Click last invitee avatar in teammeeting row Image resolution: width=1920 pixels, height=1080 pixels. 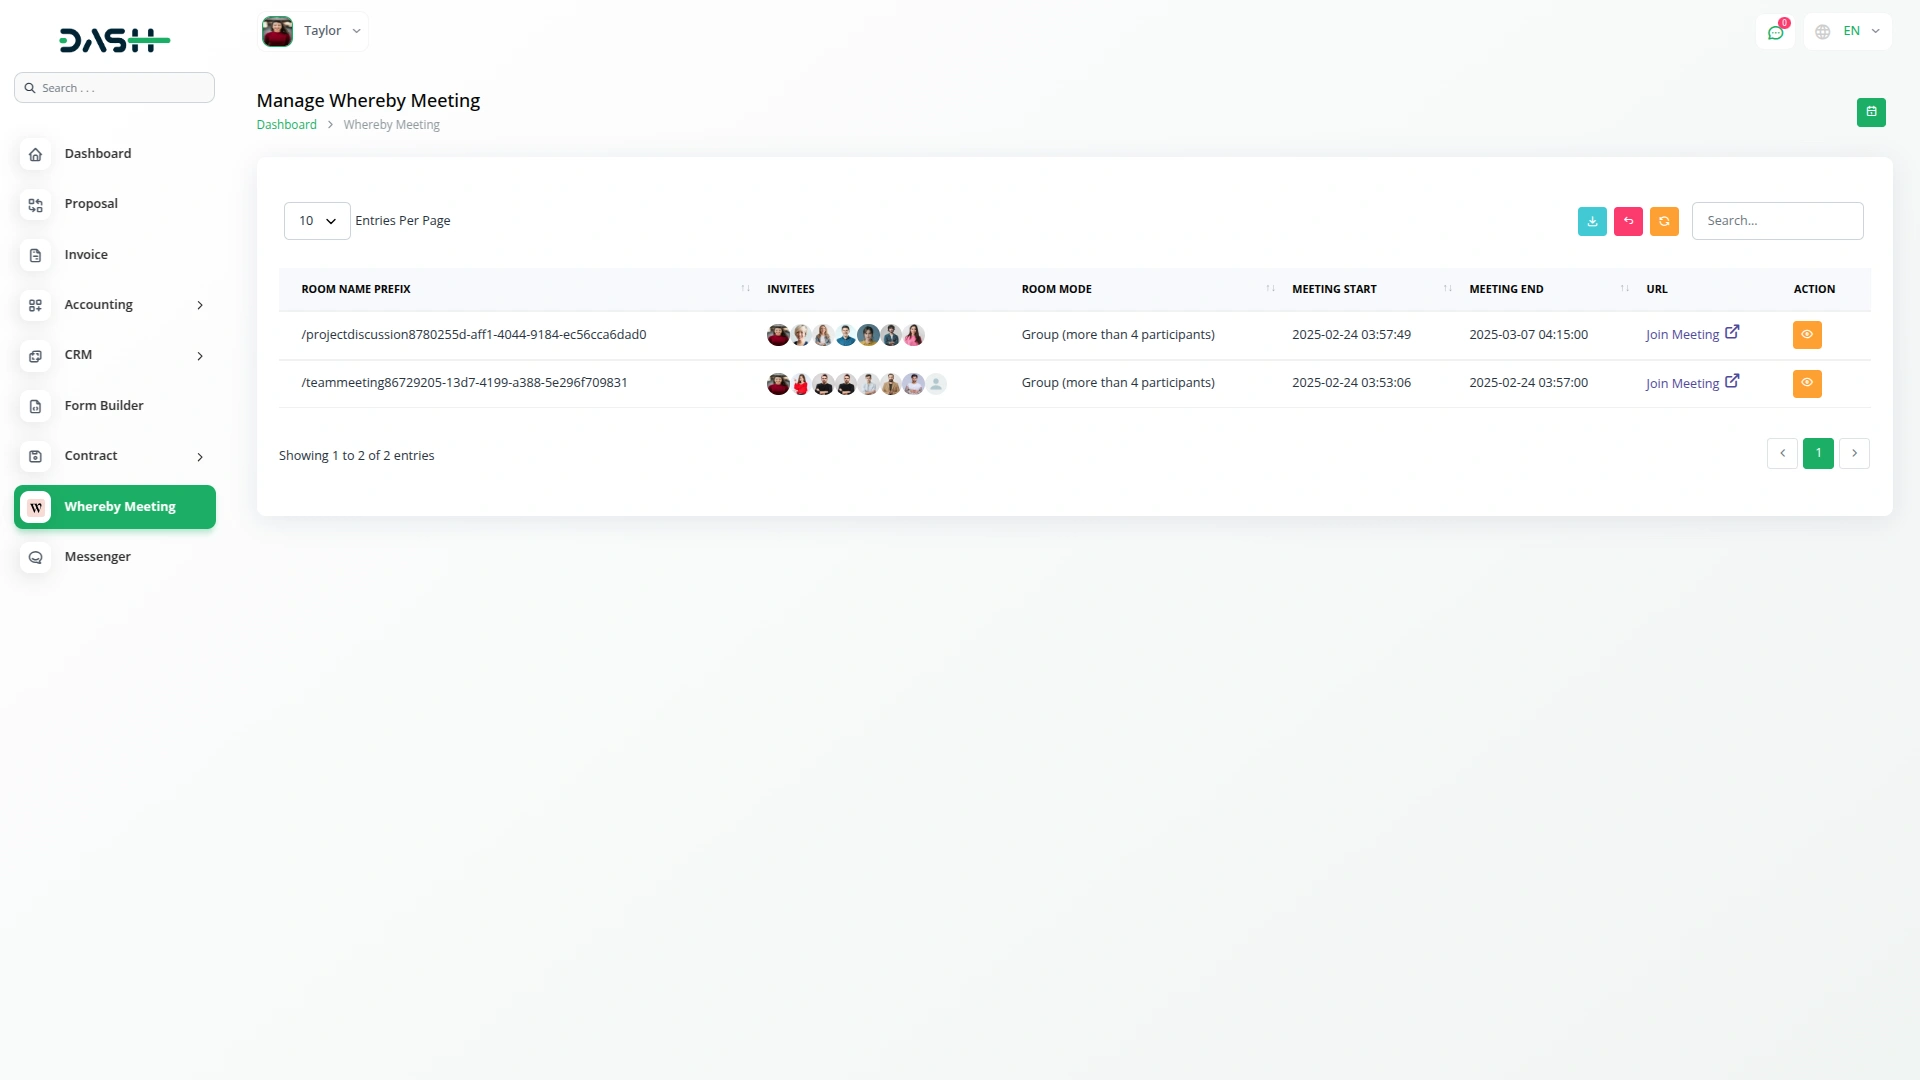click(x=936, y=384)
